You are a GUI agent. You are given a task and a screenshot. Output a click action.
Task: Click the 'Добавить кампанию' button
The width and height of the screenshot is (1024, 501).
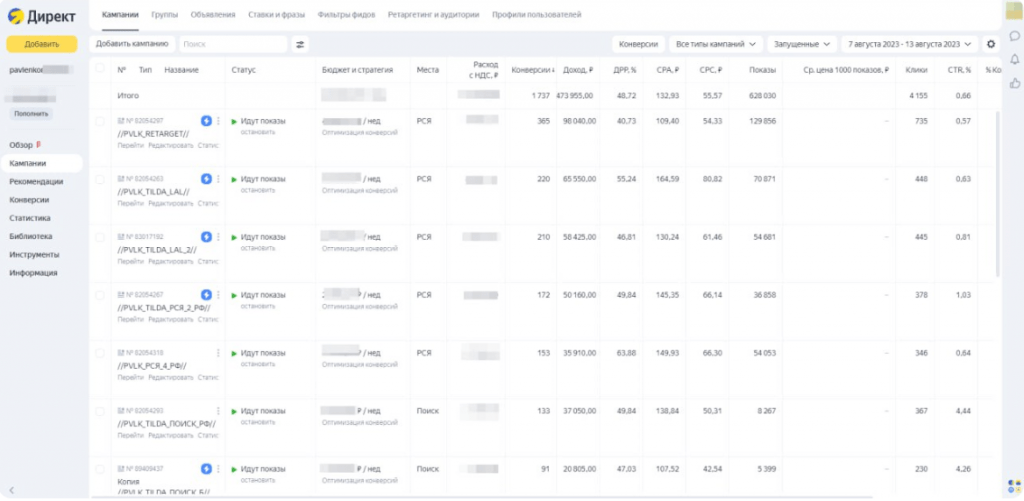click(132, 44)
